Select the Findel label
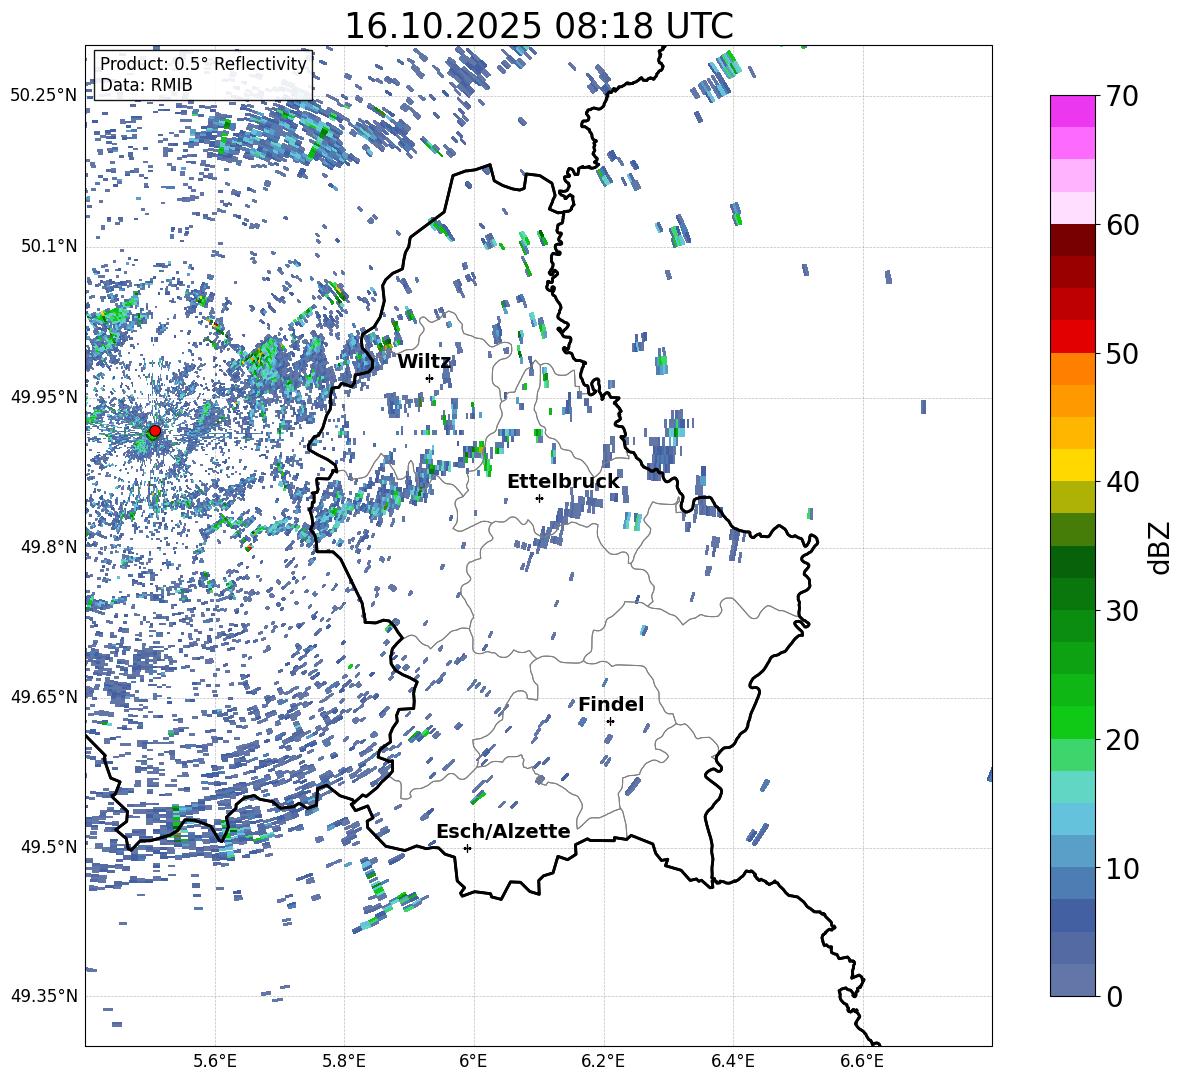 click(611, 704)
